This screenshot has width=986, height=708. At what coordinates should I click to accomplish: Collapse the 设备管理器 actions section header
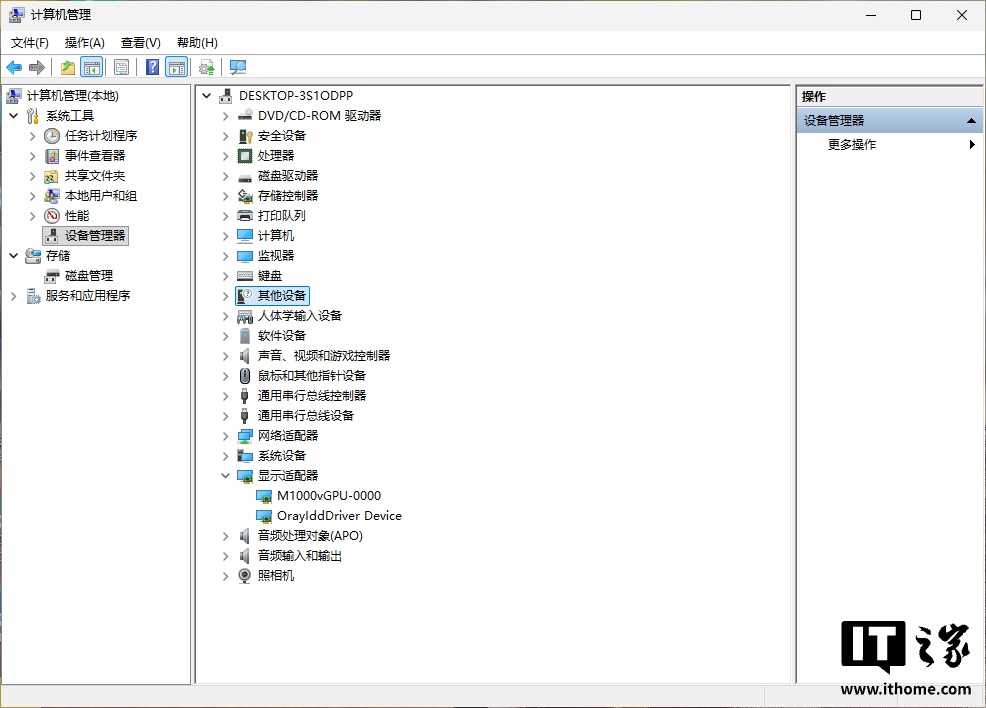tap(970, 121)
